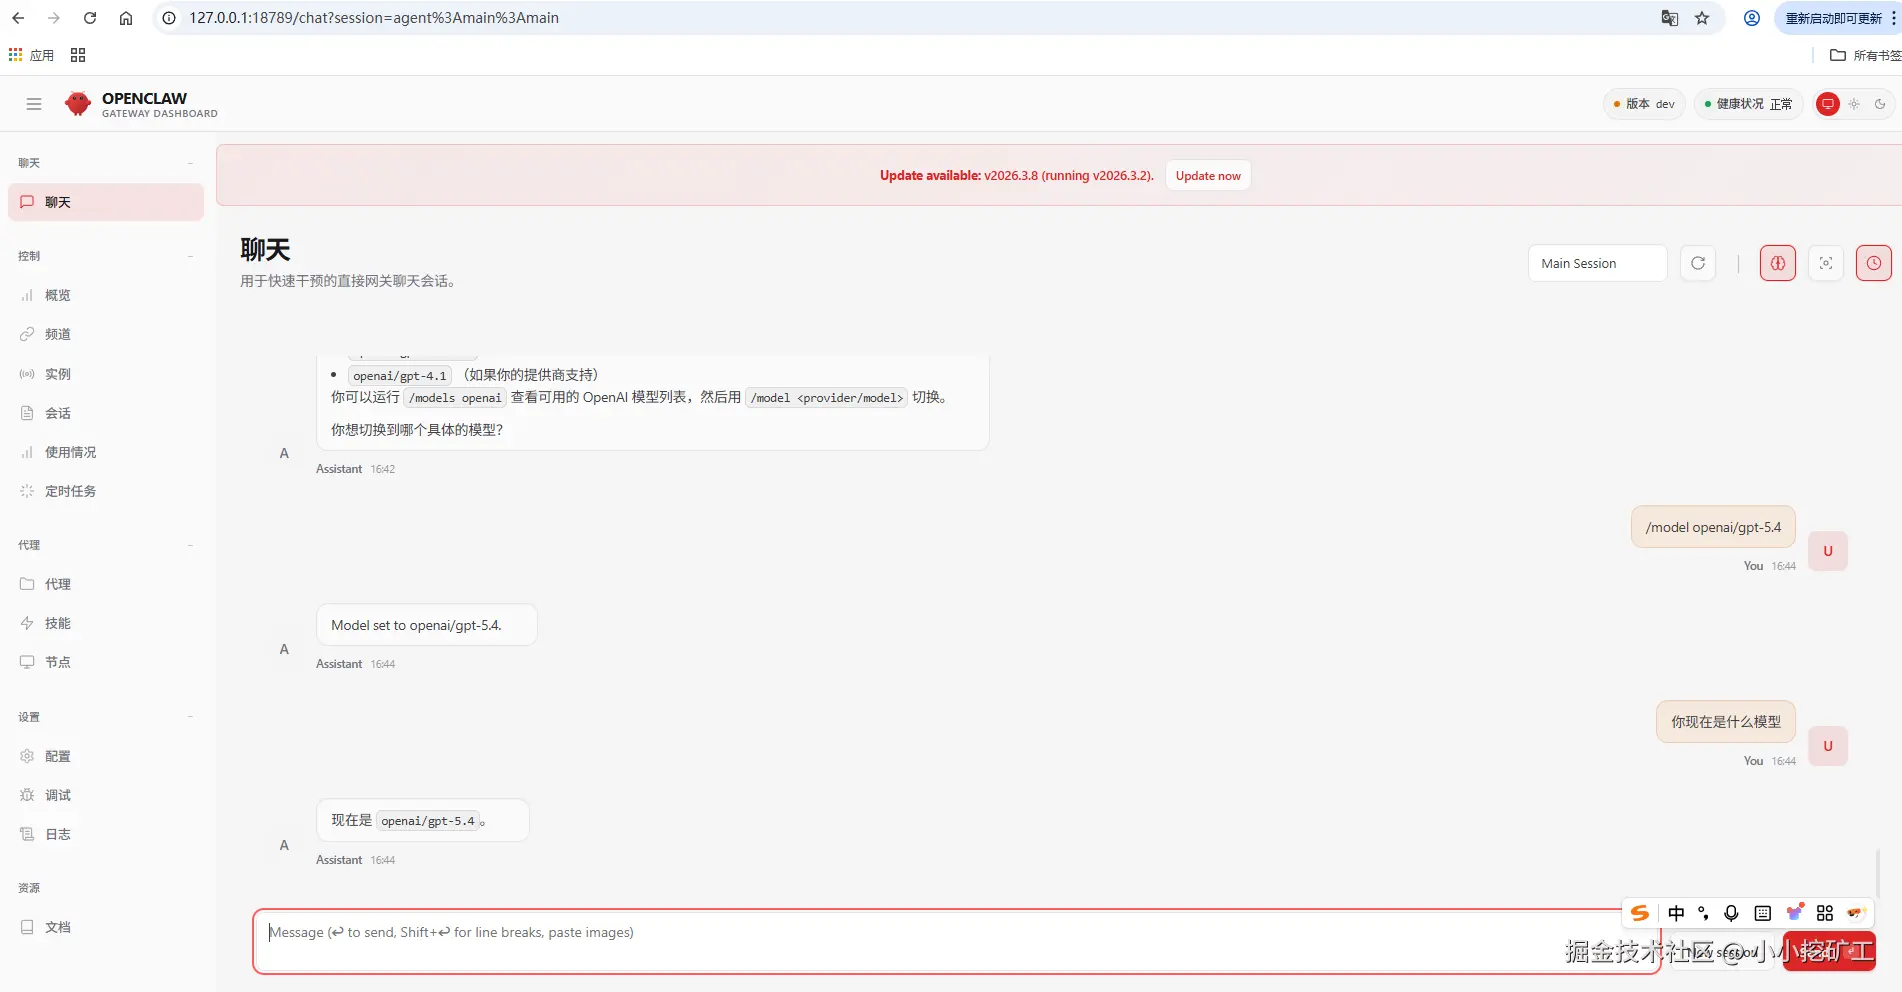This screenshot has width=1902, height=992.
Task: Click the Google Translate page icon
Action: coord(1670,18)
